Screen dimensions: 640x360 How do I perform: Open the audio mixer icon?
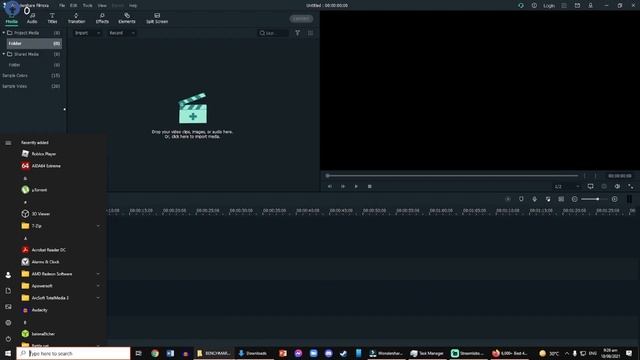(548, 199)
